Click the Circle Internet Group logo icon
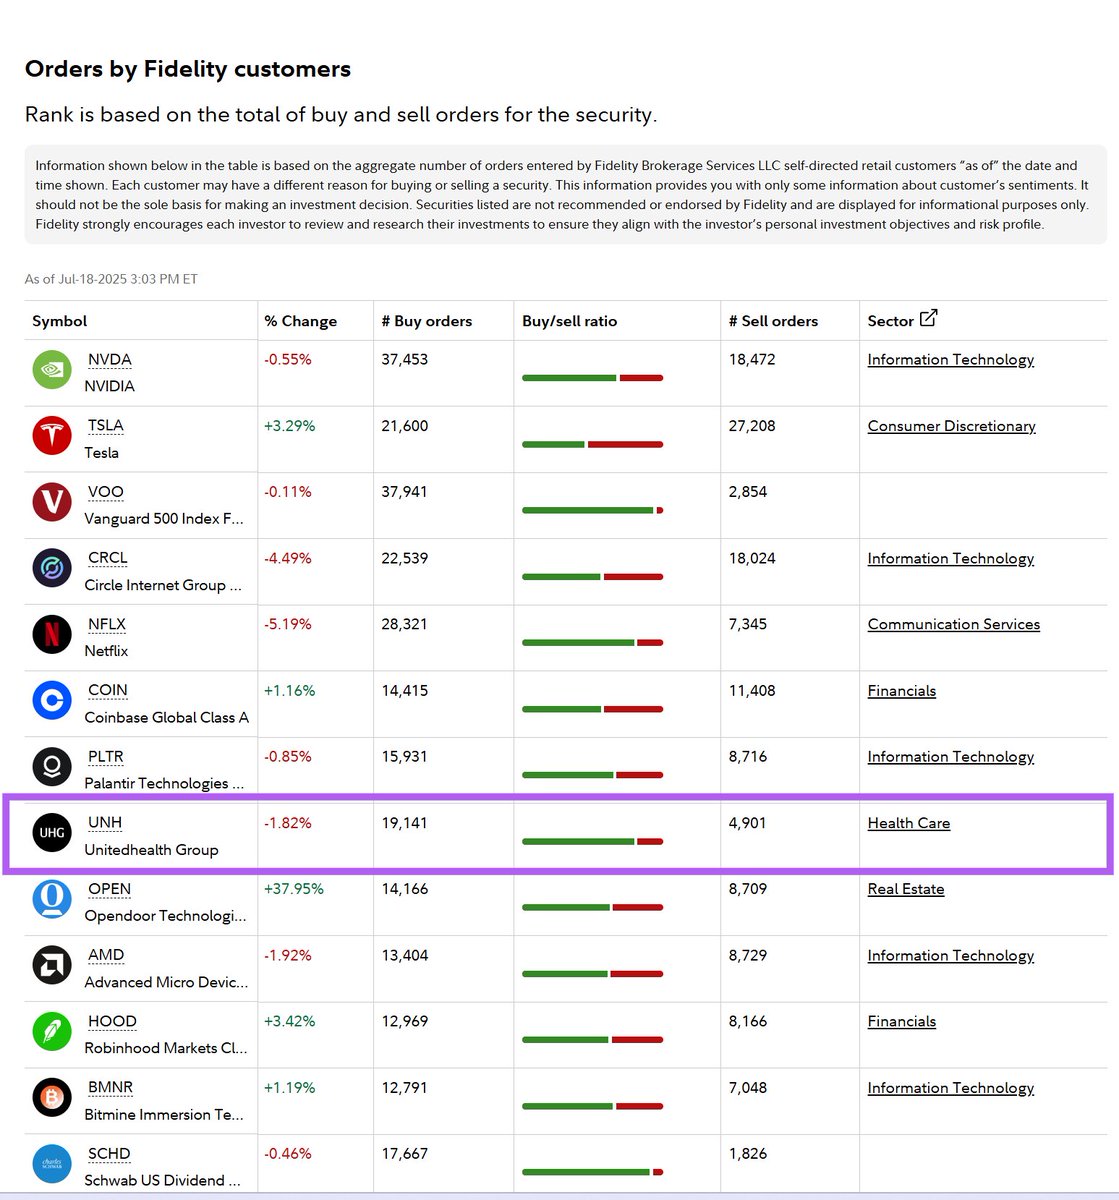Screen dimensions: 1119x1200 click(52, 568)
